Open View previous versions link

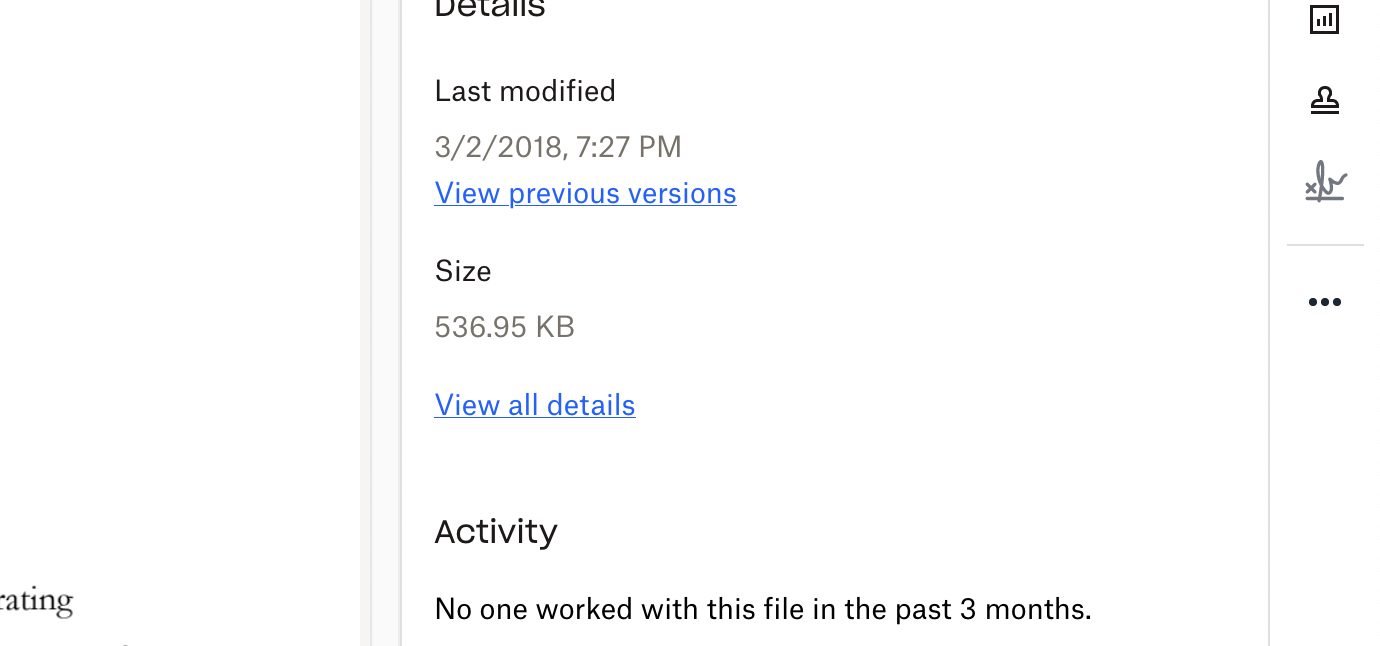click(585, 193)
